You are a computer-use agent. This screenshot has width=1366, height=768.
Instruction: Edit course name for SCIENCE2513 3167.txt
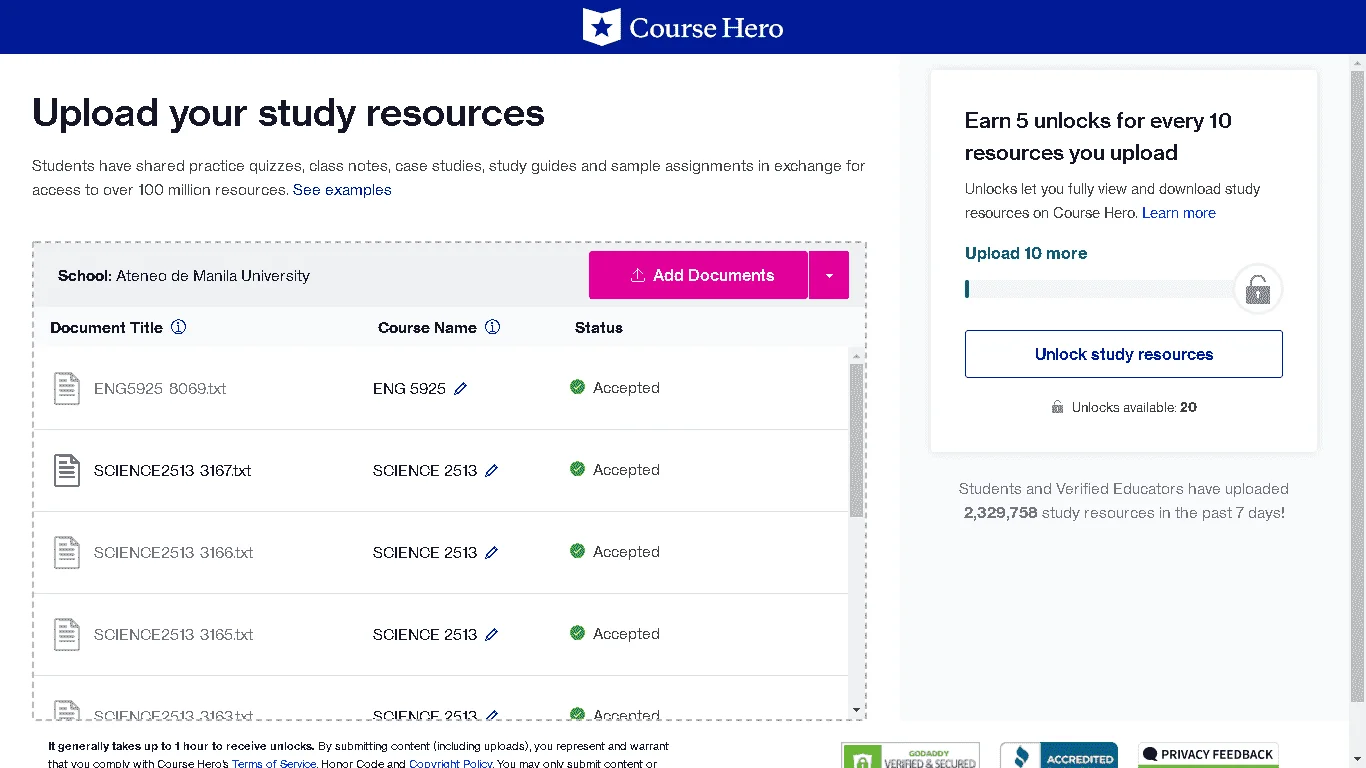pos(492,470)
